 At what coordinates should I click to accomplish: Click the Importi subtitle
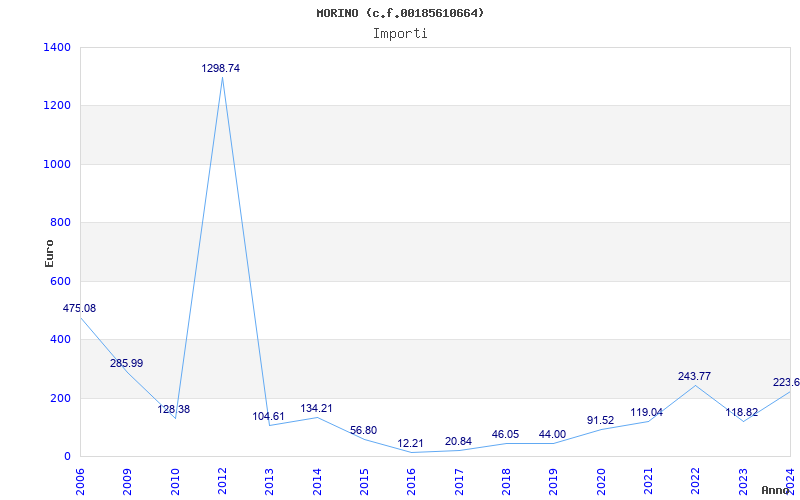tap(400, 34)
